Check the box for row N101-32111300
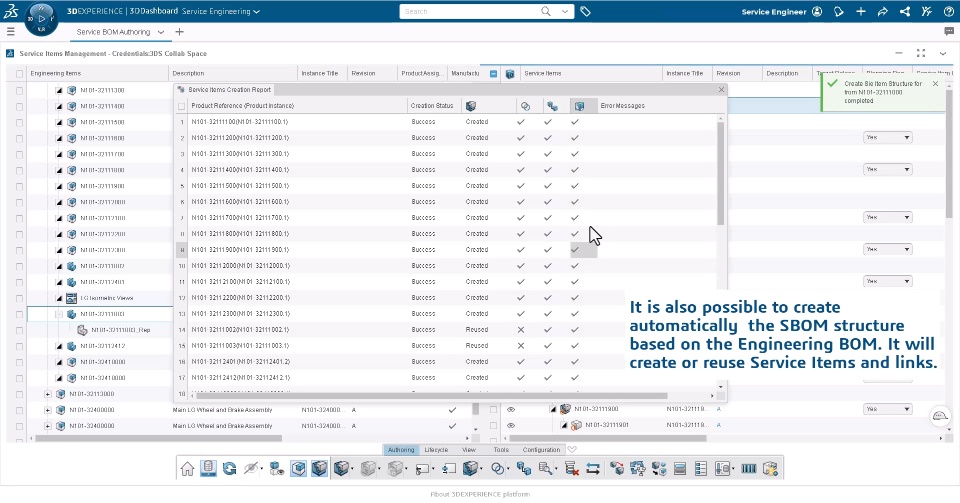Screen dimensions: 960x503 tap(20, 90)
